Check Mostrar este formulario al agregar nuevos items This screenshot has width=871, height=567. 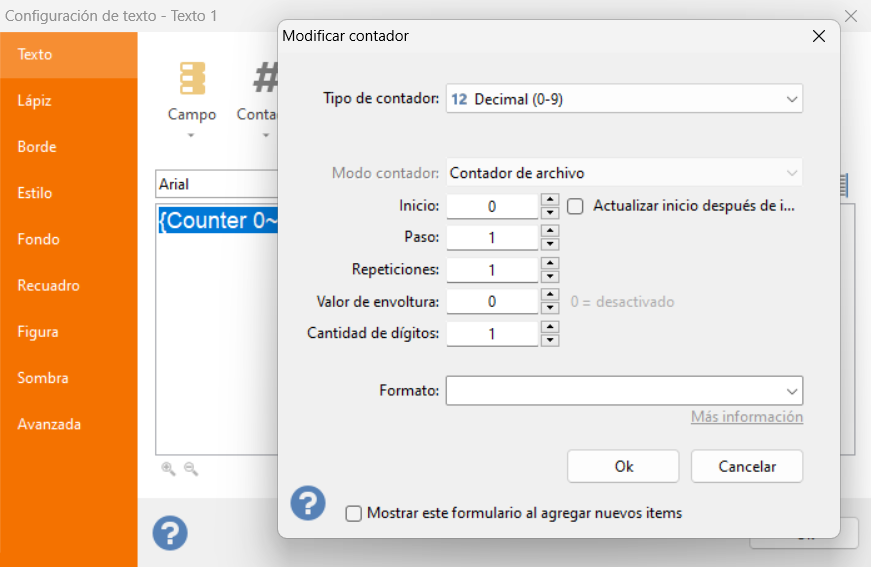click(353, 513)
